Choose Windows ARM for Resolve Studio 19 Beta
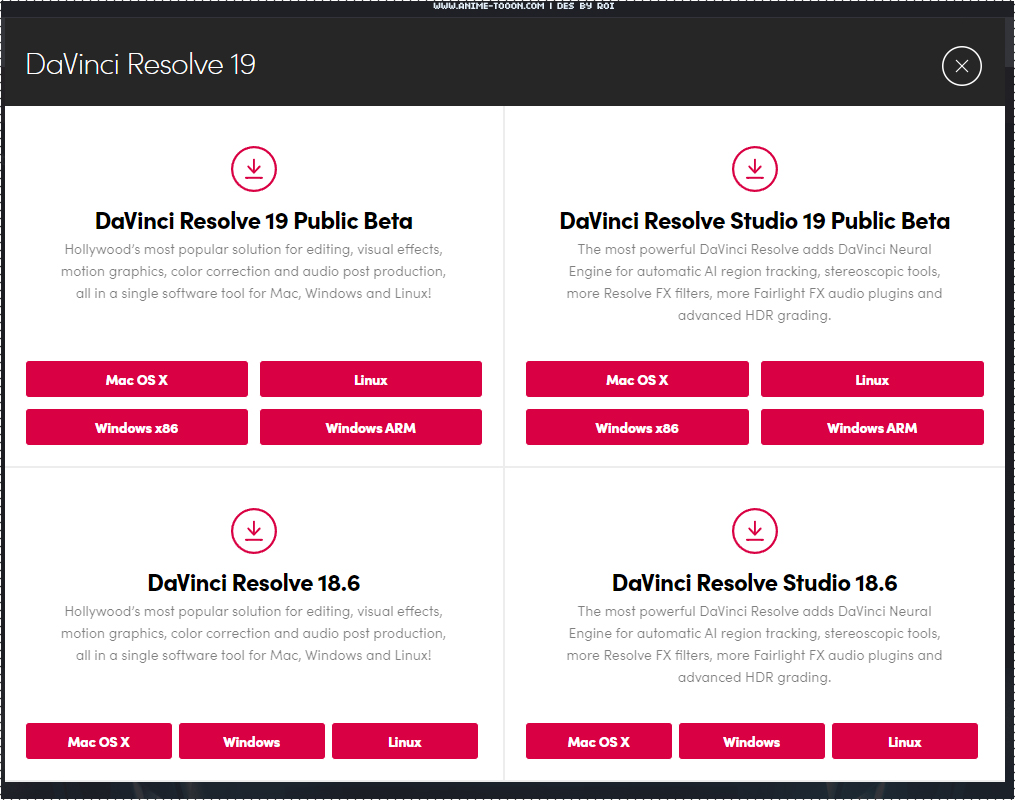This screenshot has height=800, width=1015. (872, 427)
